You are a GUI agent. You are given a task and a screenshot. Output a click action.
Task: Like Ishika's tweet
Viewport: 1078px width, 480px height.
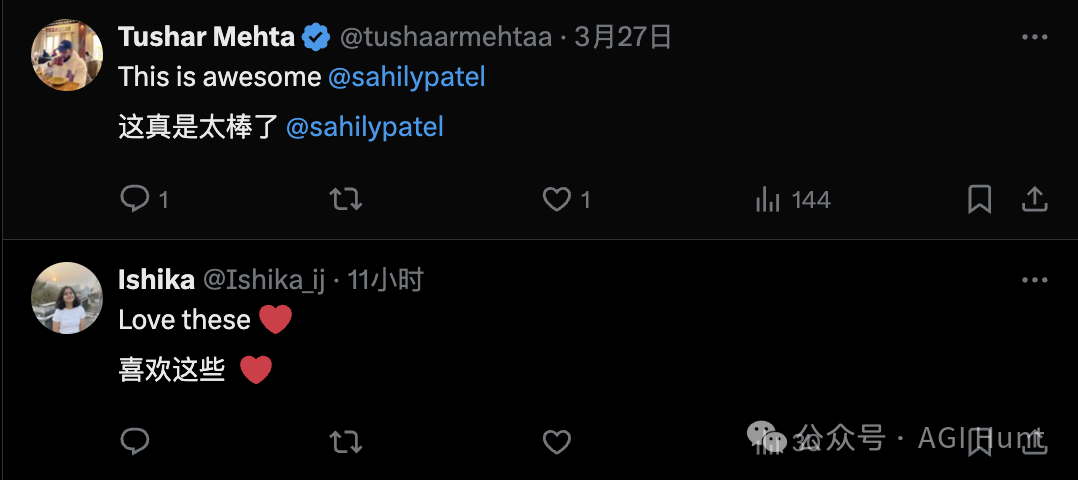[x=557, y=441]
